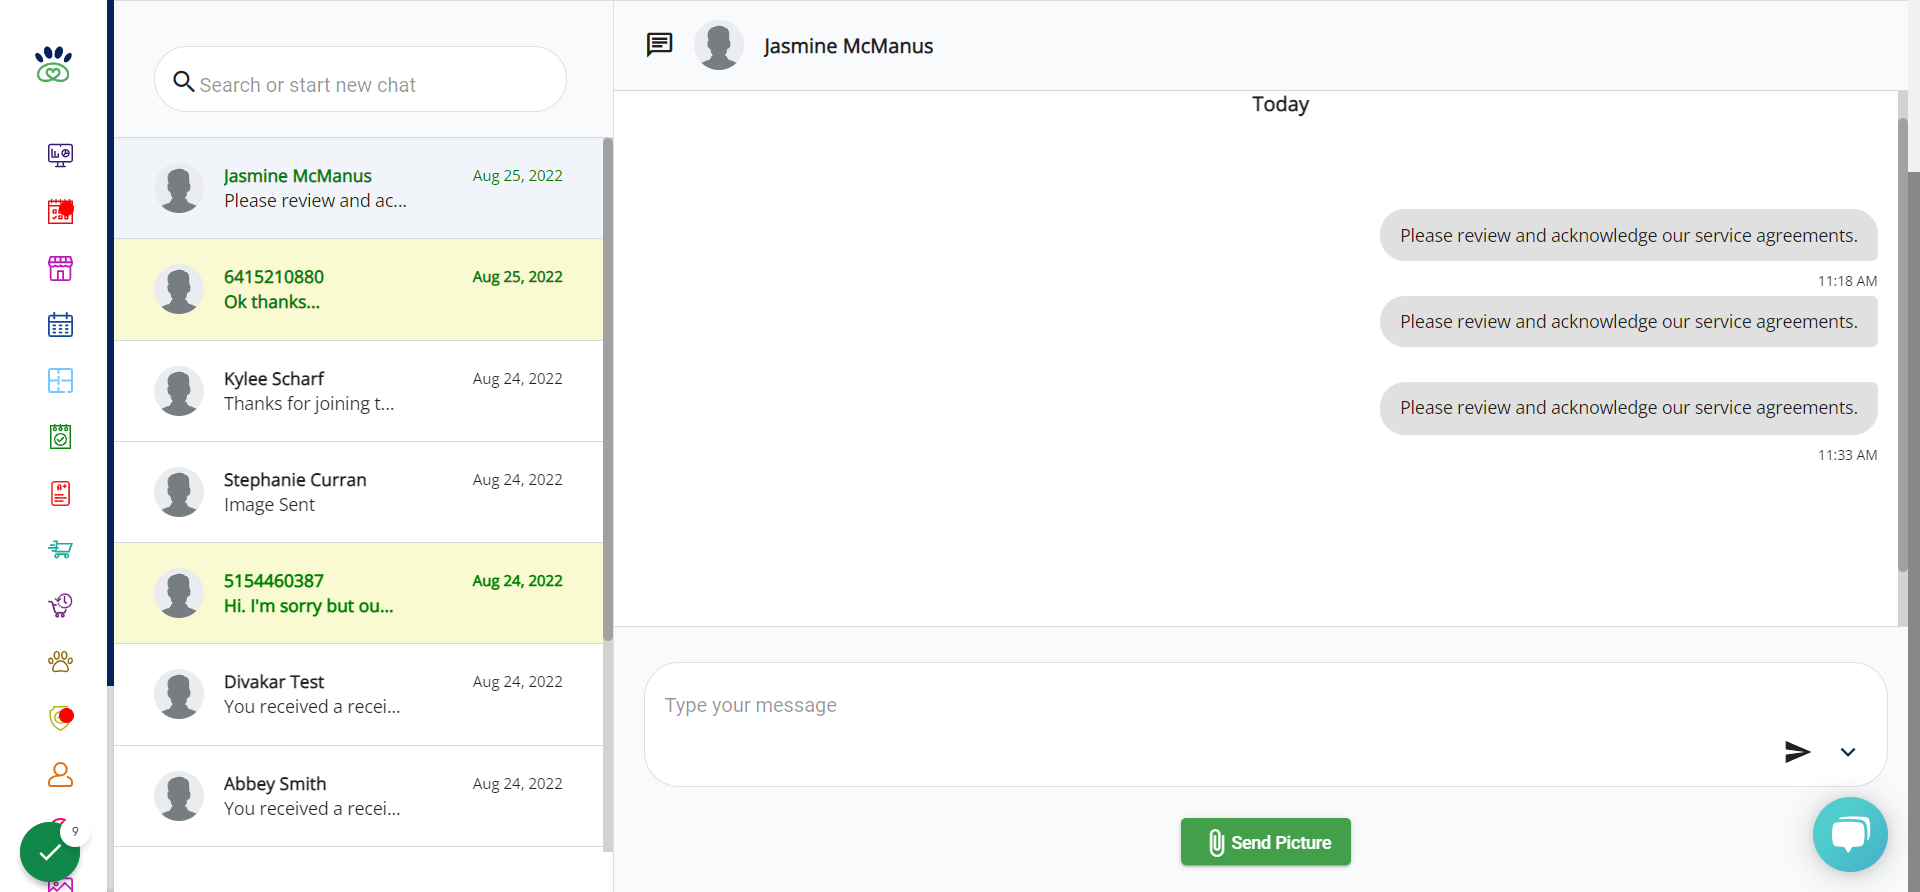
Task: Focus the Search or start new chat field
Action: click(x=360, y=79)
